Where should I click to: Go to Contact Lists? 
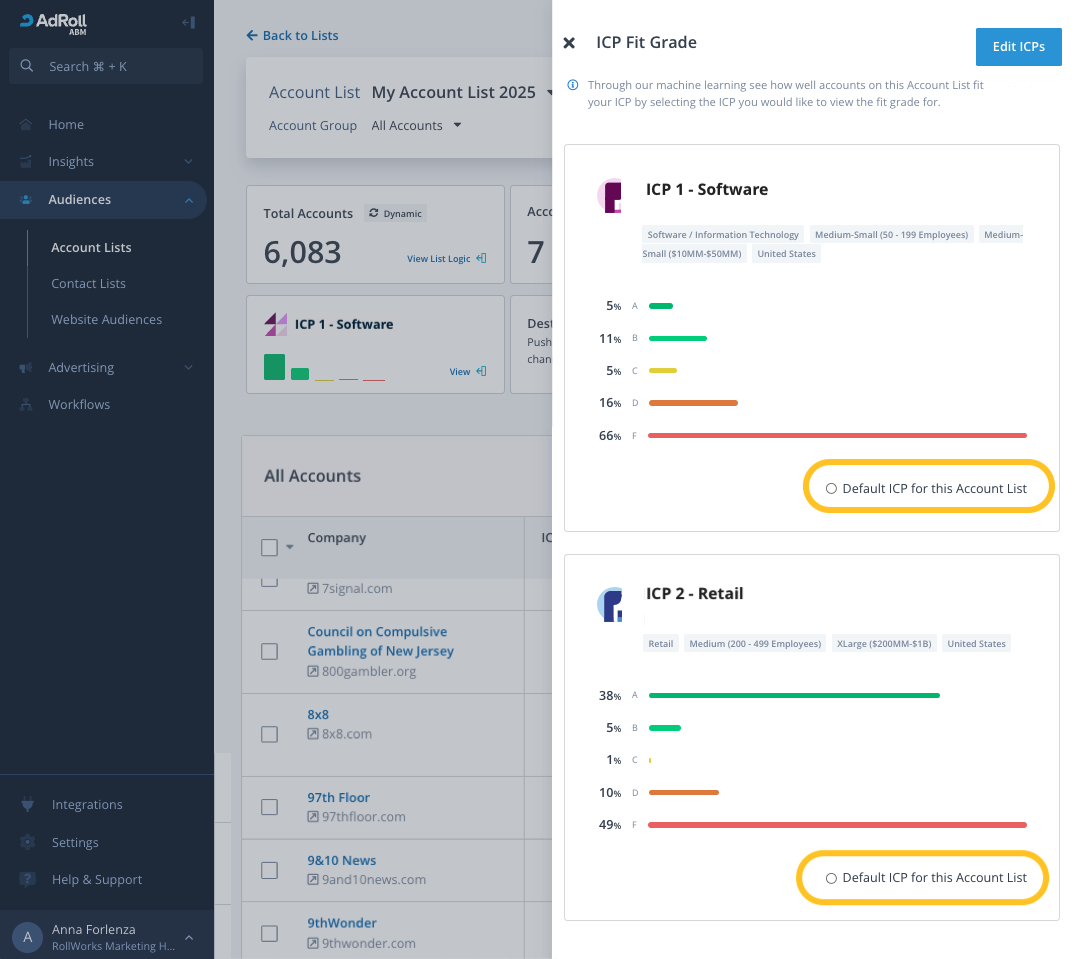pyautogui.click(x=88, y=284)
